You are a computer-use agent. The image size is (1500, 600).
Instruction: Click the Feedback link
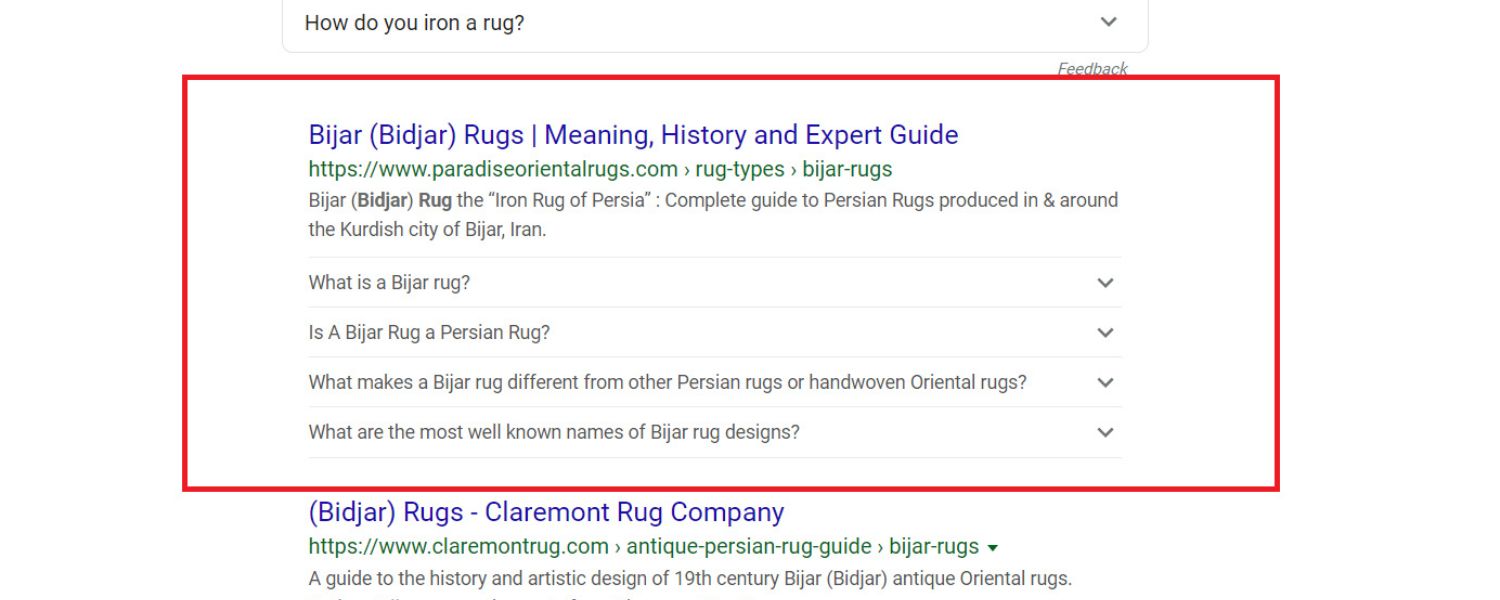point(1091,68)
